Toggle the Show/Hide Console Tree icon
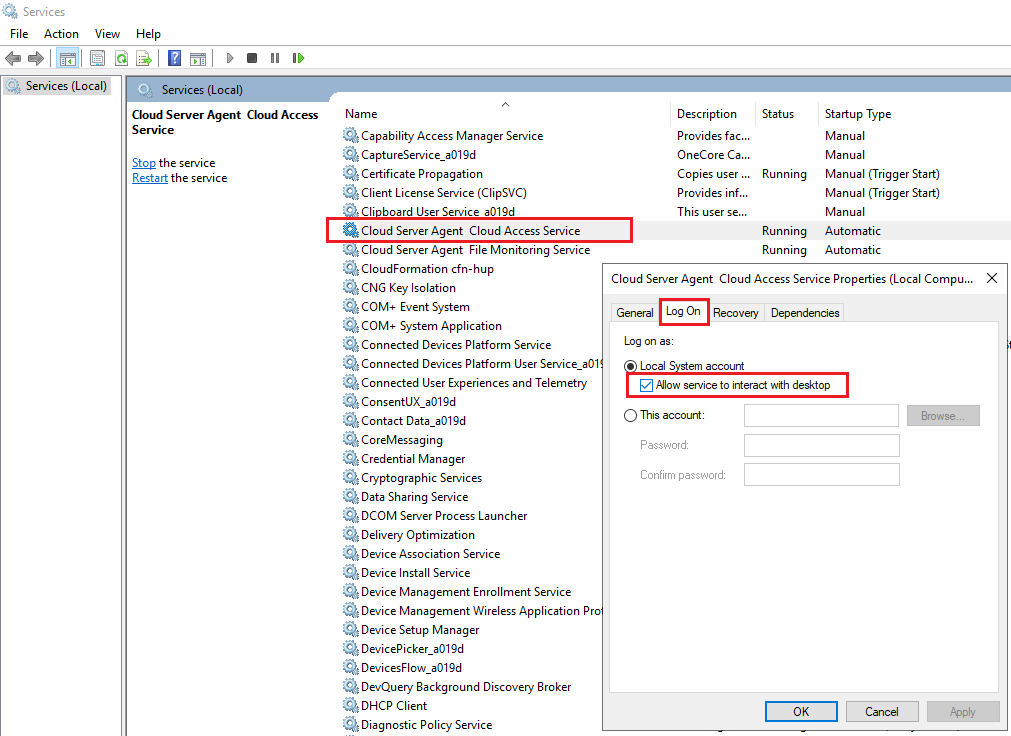 (x=68, y=59)
